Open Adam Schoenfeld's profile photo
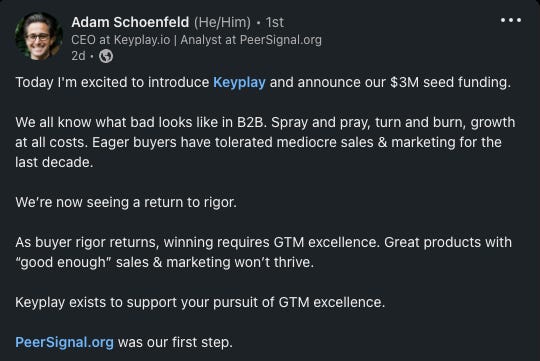This screenshot has height=361, width=540. pyautogui.click(x=39, y=37)
